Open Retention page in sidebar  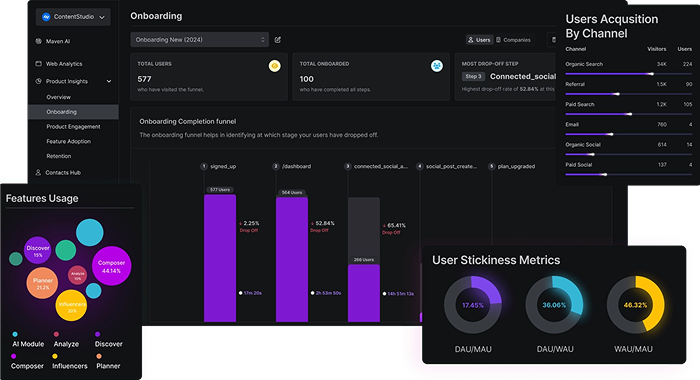click(58, 156)
